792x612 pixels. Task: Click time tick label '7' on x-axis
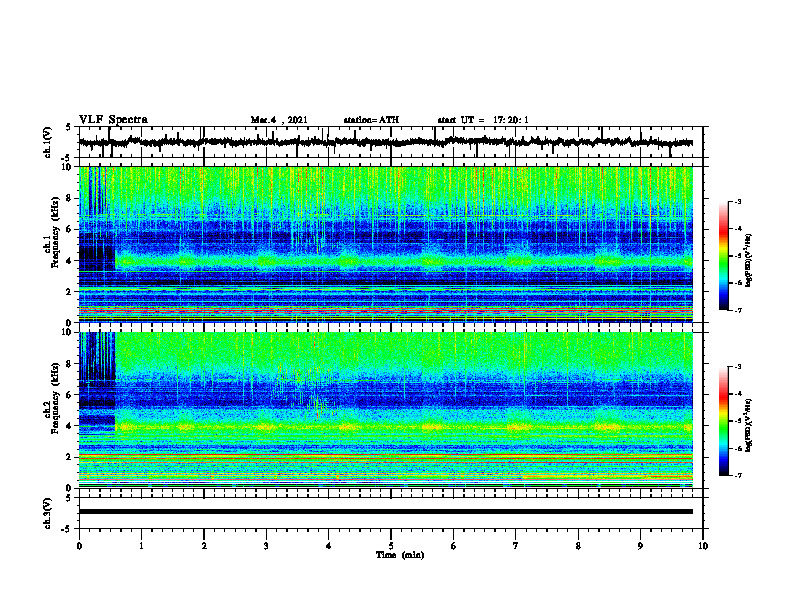516,546
